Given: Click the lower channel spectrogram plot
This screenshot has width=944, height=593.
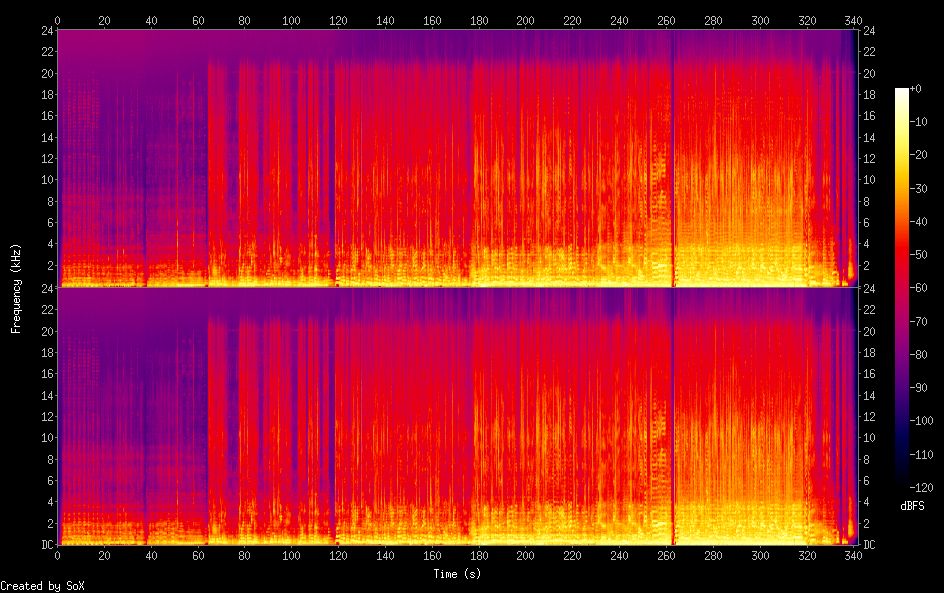Looking at the screenshot, I should (x=458, y=416).
